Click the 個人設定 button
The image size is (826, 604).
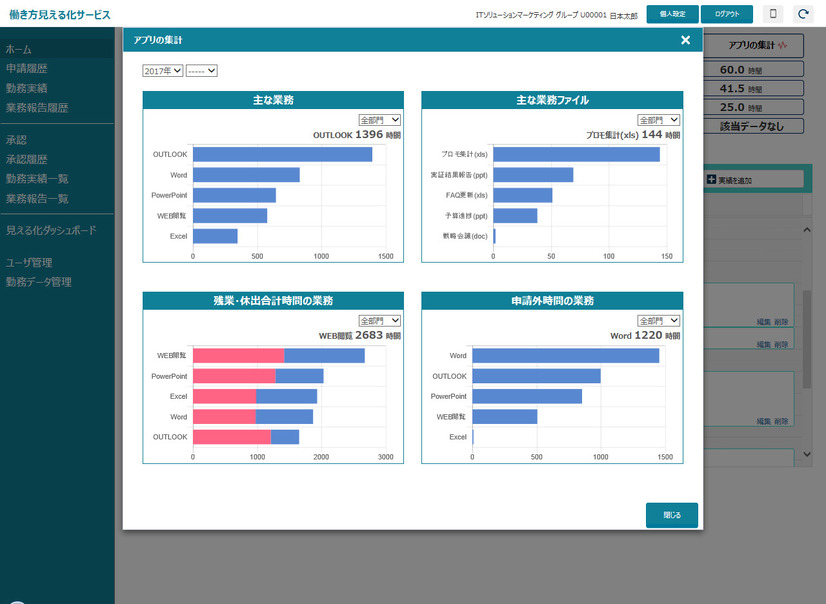[x=673, y=14]
